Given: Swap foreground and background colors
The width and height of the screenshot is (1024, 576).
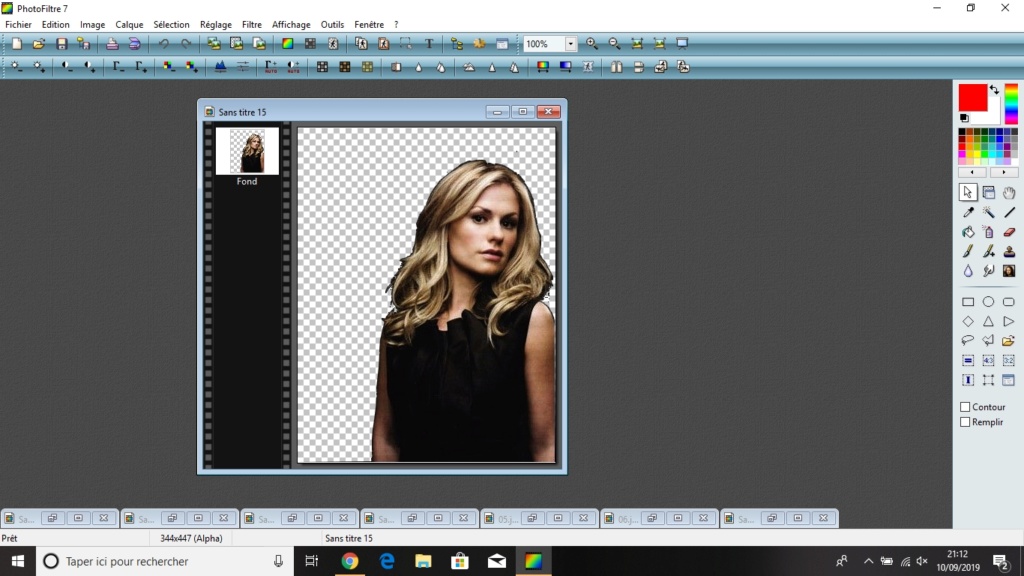Looking at the screenshot, I should pyautogui.click(x=994, y=89).
